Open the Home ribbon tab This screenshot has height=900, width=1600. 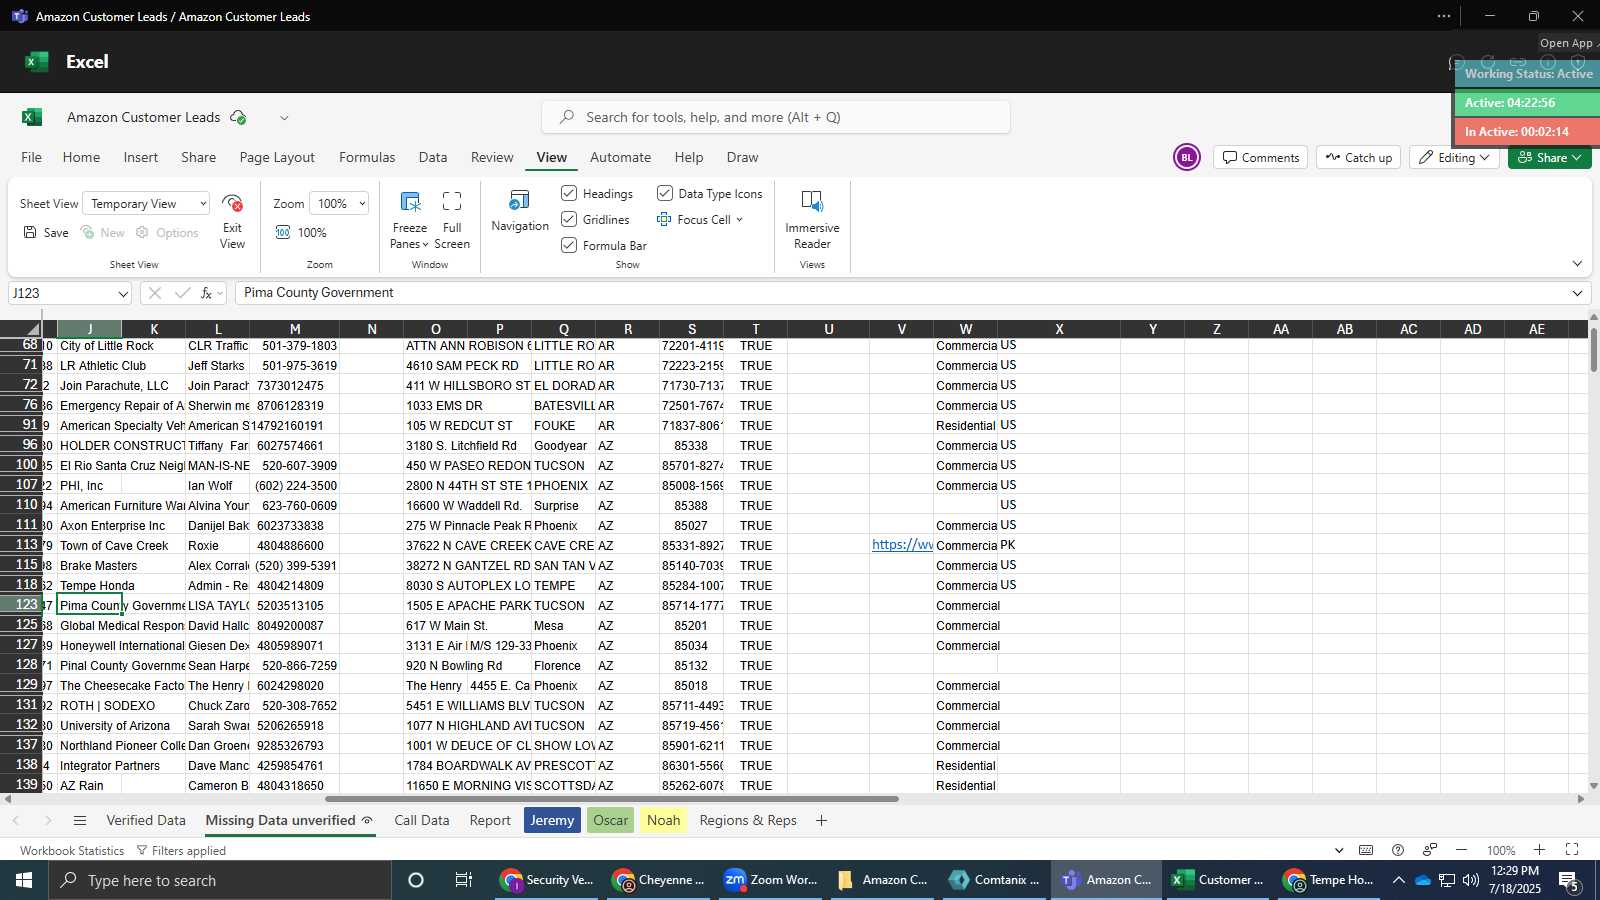coord(81,157)
